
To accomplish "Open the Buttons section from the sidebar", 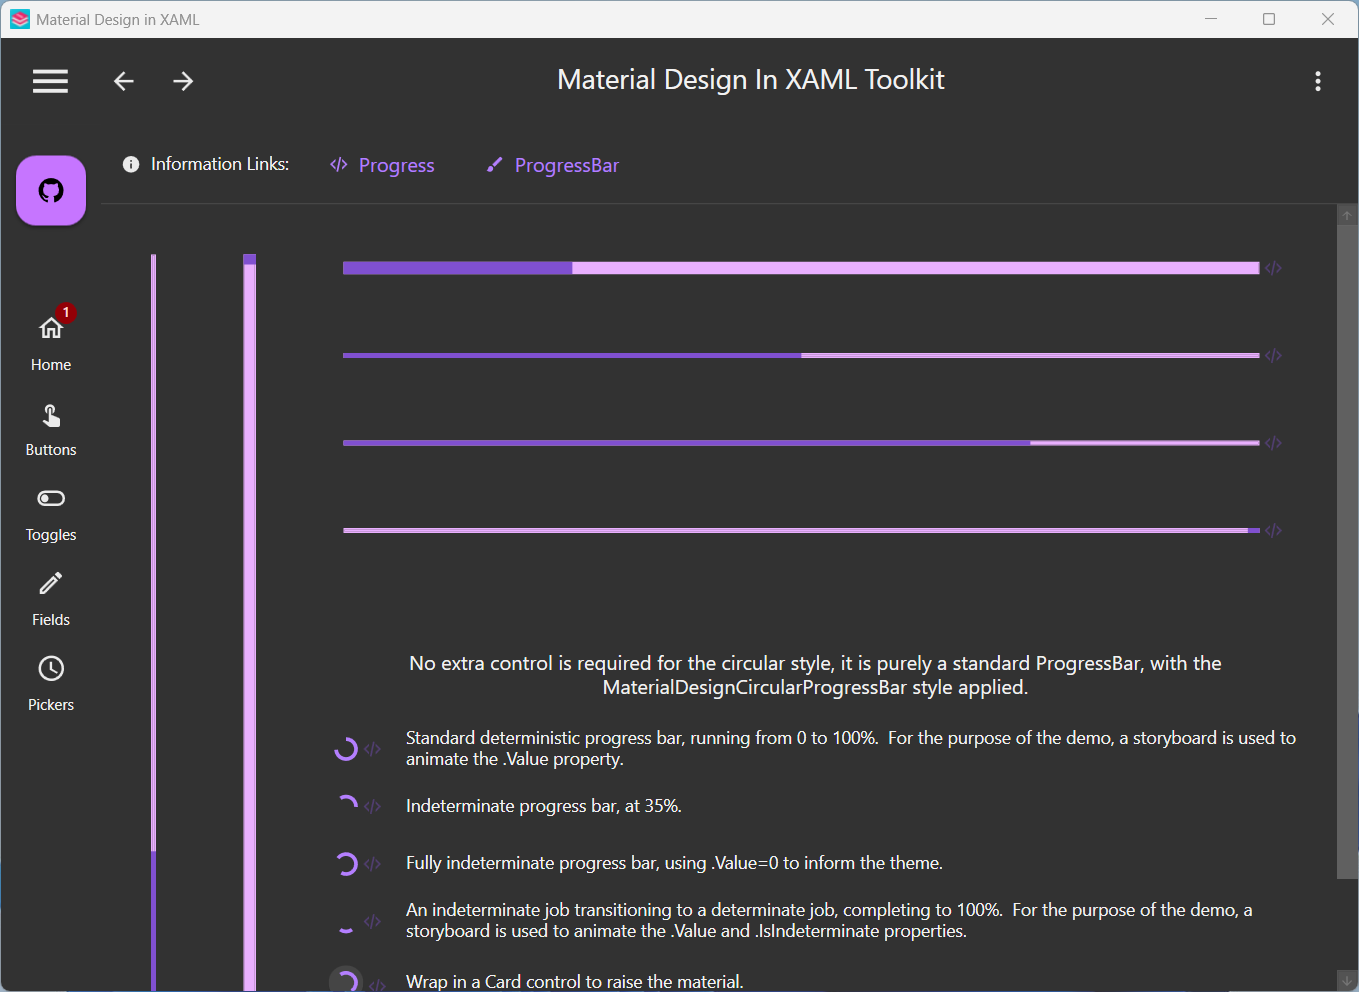I will (51, 415).
